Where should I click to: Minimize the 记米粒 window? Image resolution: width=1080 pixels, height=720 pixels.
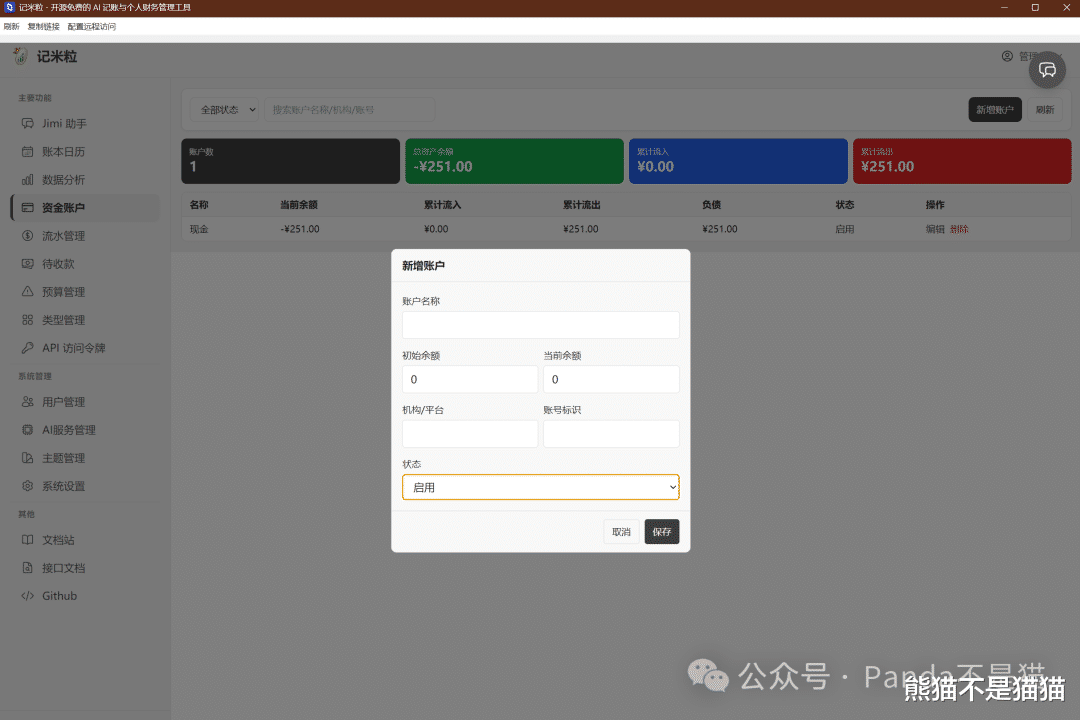(1004, 8)
